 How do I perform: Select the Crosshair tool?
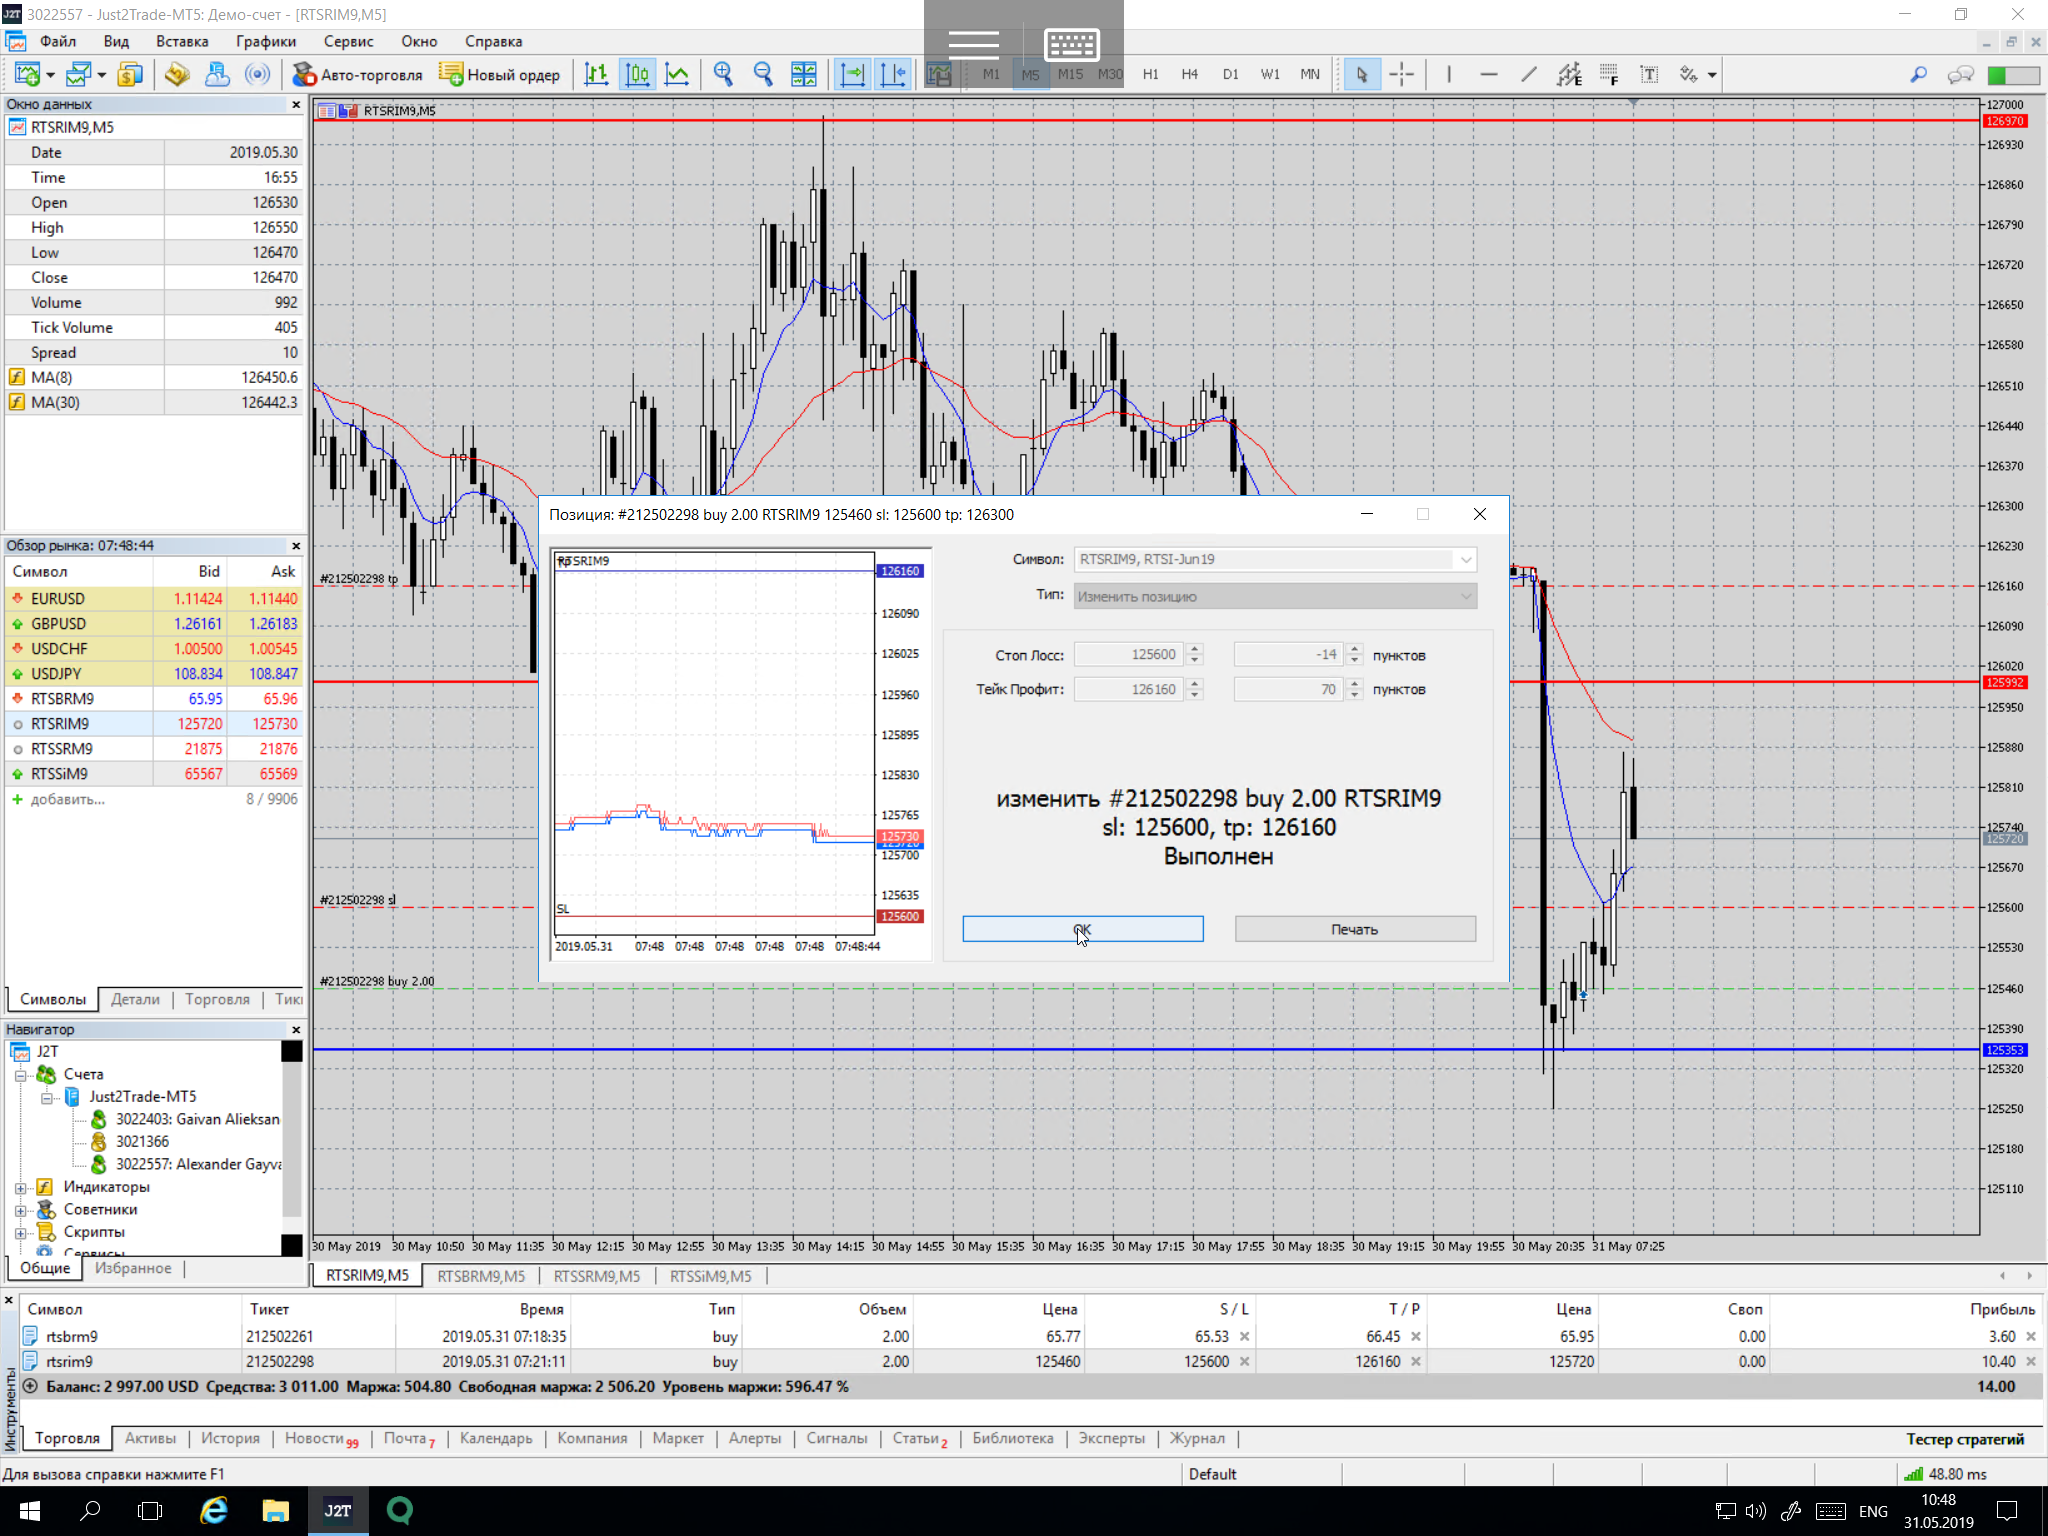[x=1401, y=74]
